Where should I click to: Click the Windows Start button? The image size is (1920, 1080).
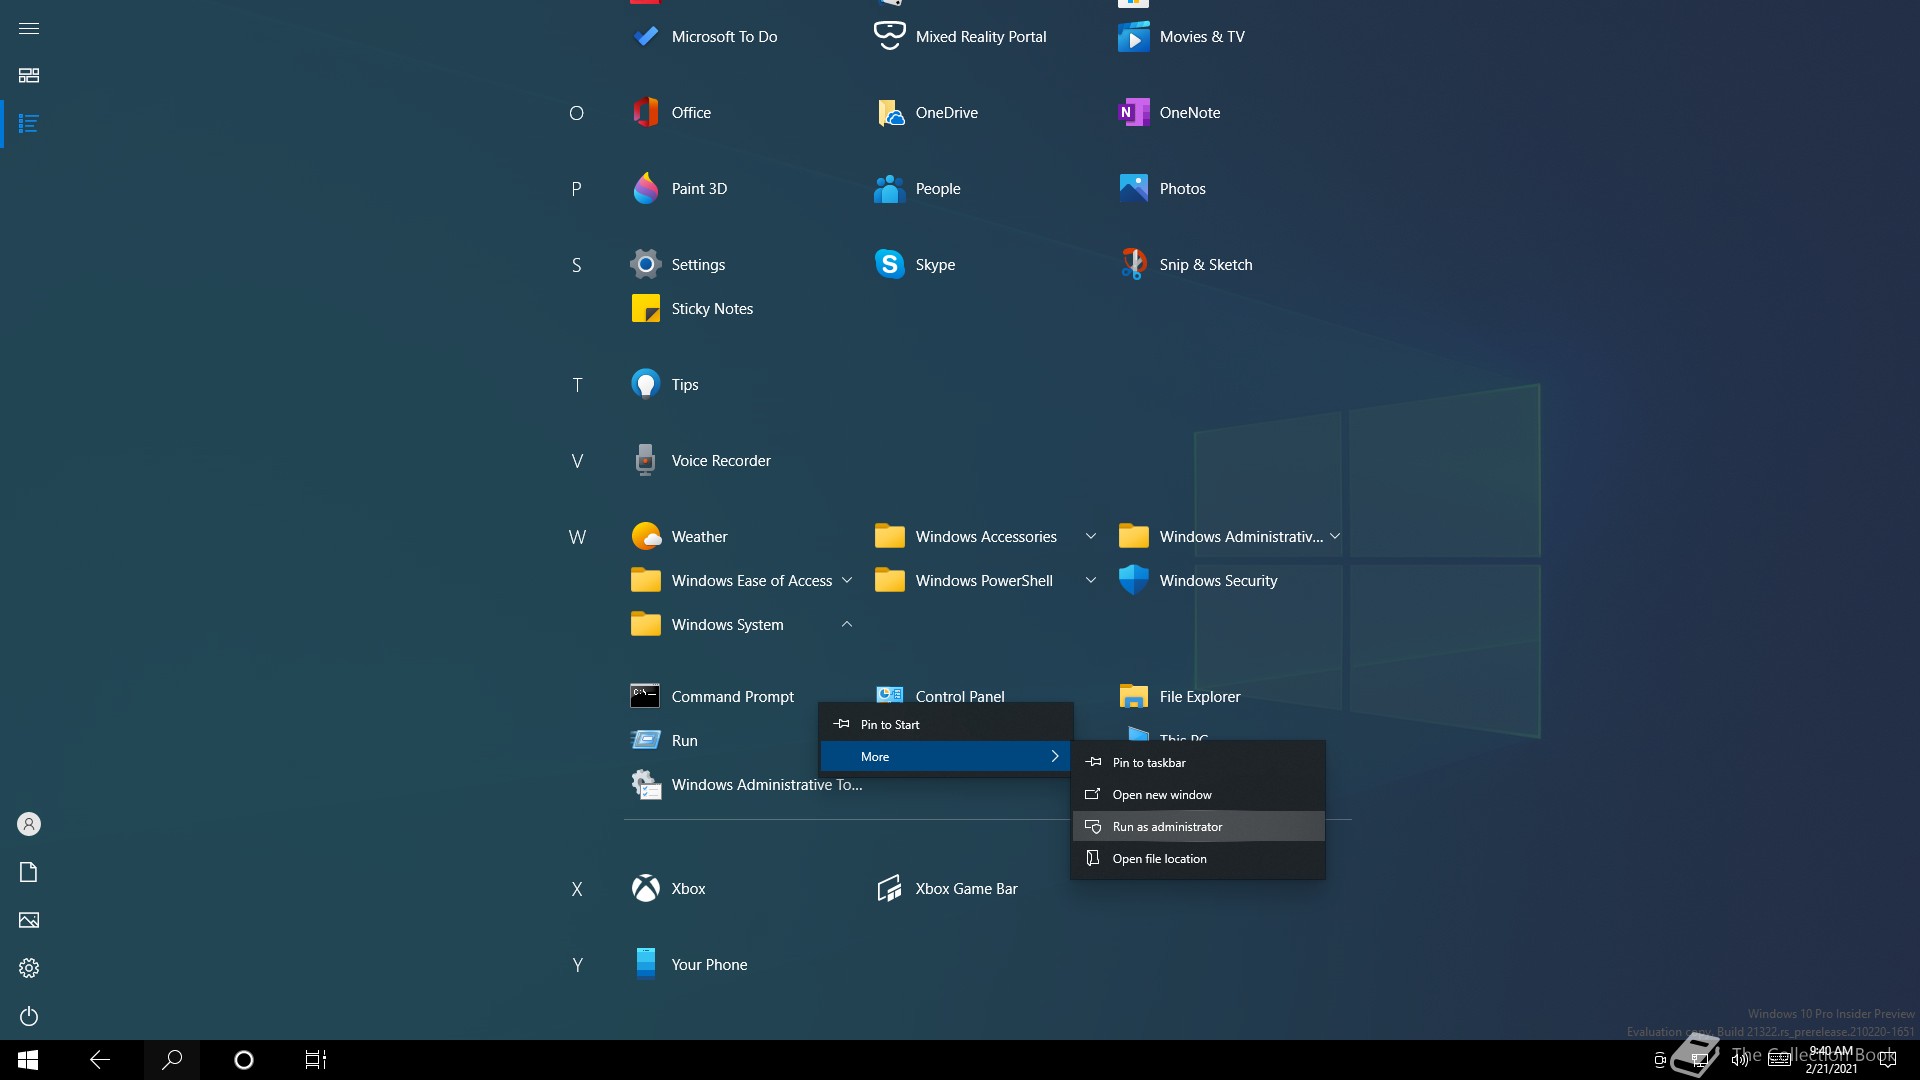point(28,1060)
